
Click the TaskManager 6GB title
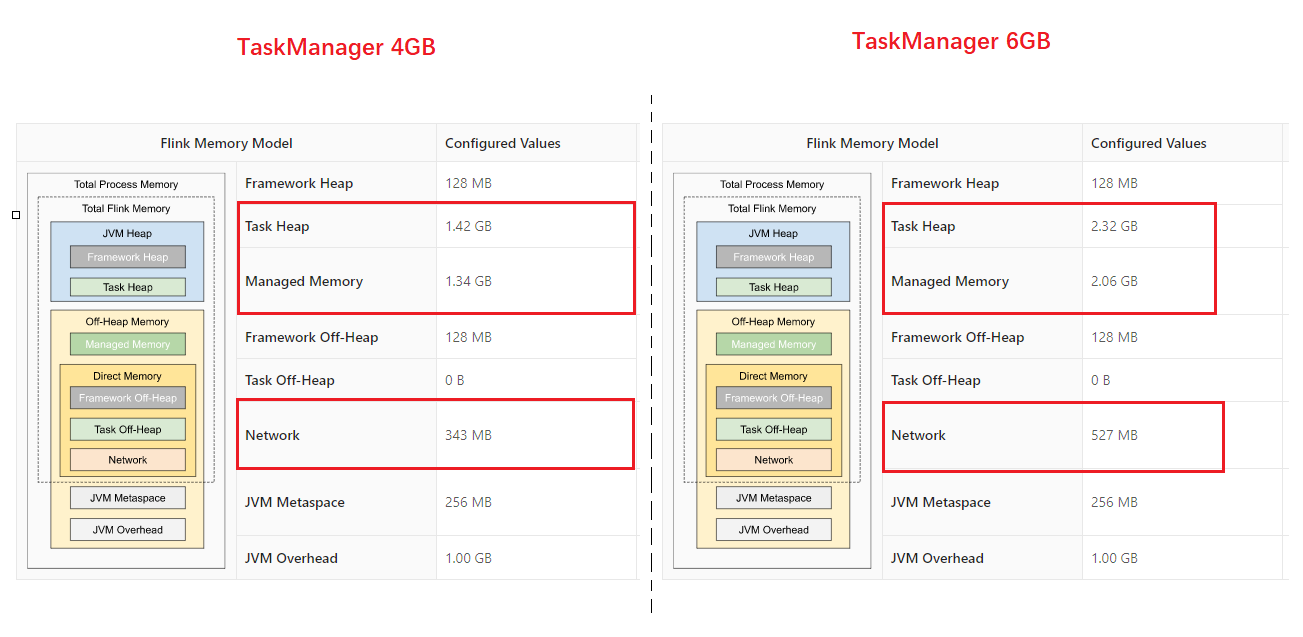click(951, 41)
